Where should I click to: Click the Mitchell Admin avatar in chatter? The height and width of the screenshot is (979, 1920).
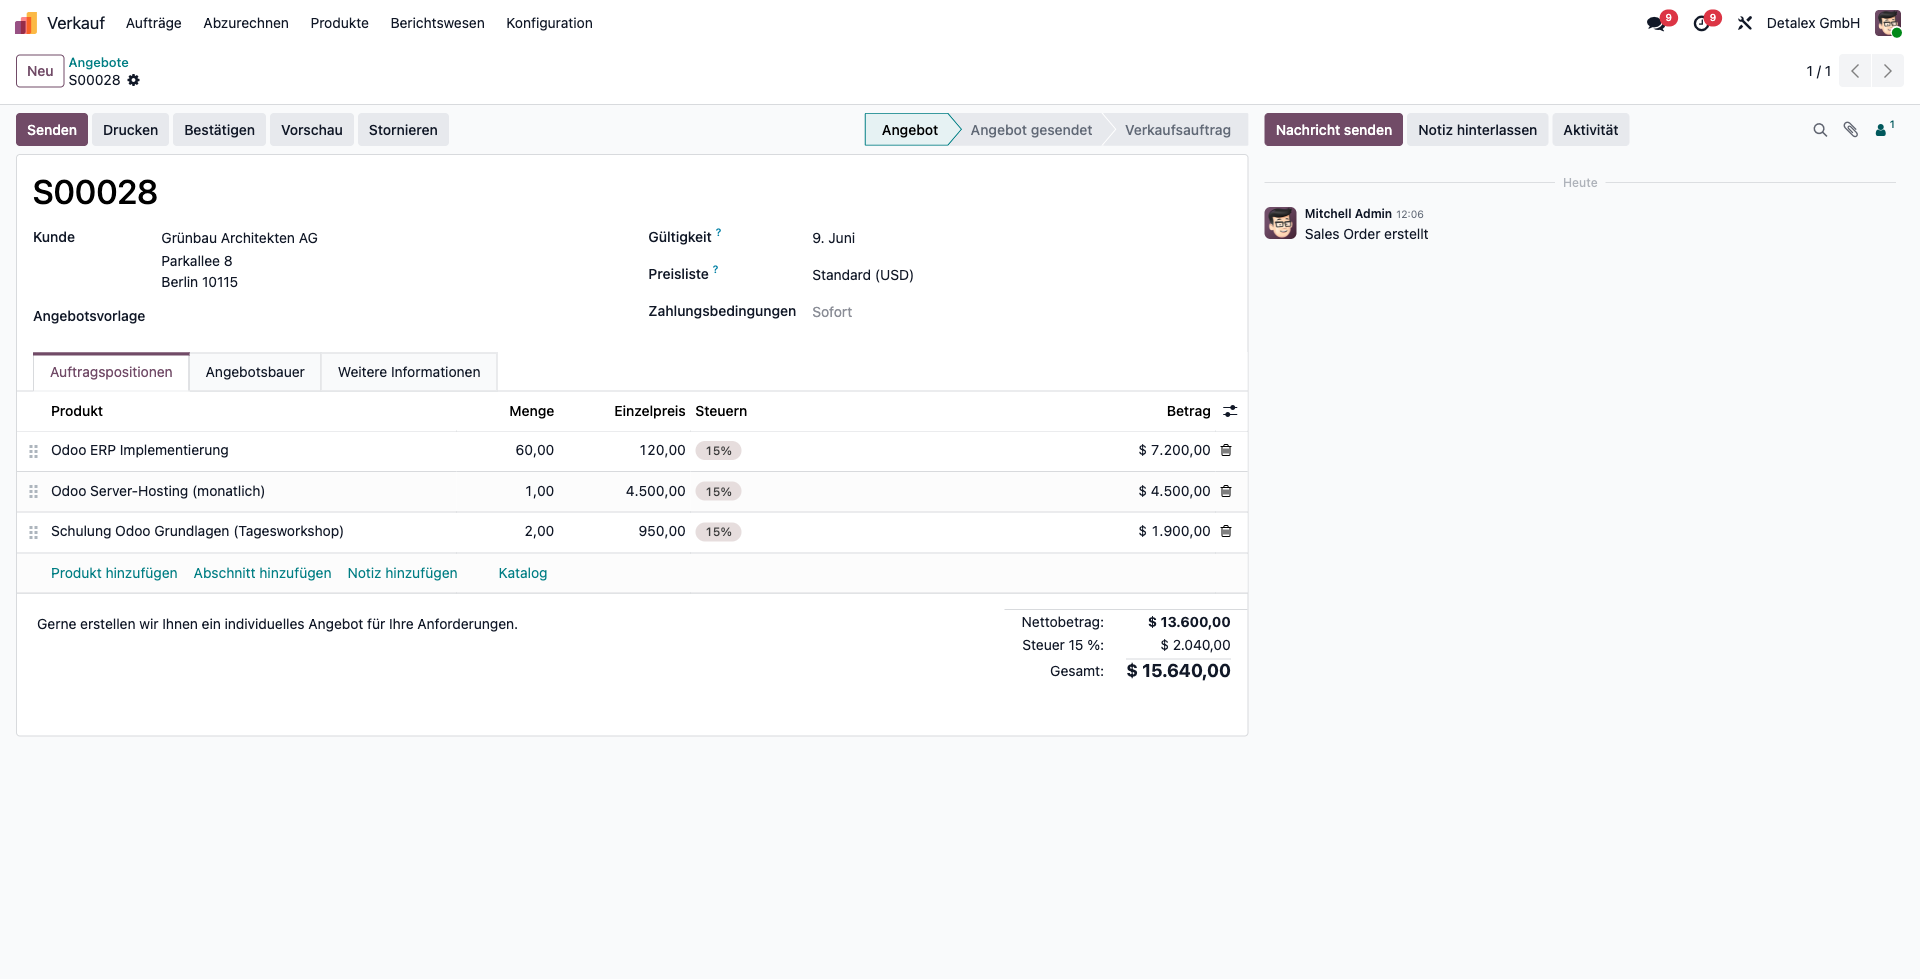[x=1280, y=223]
